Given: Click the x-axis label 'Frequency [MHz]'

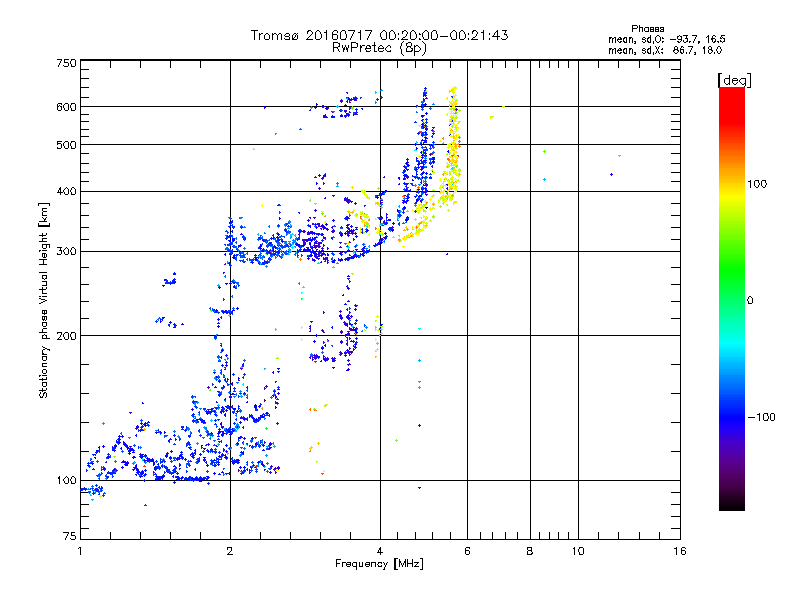Looking at the screenshot, I should (379, 564).
